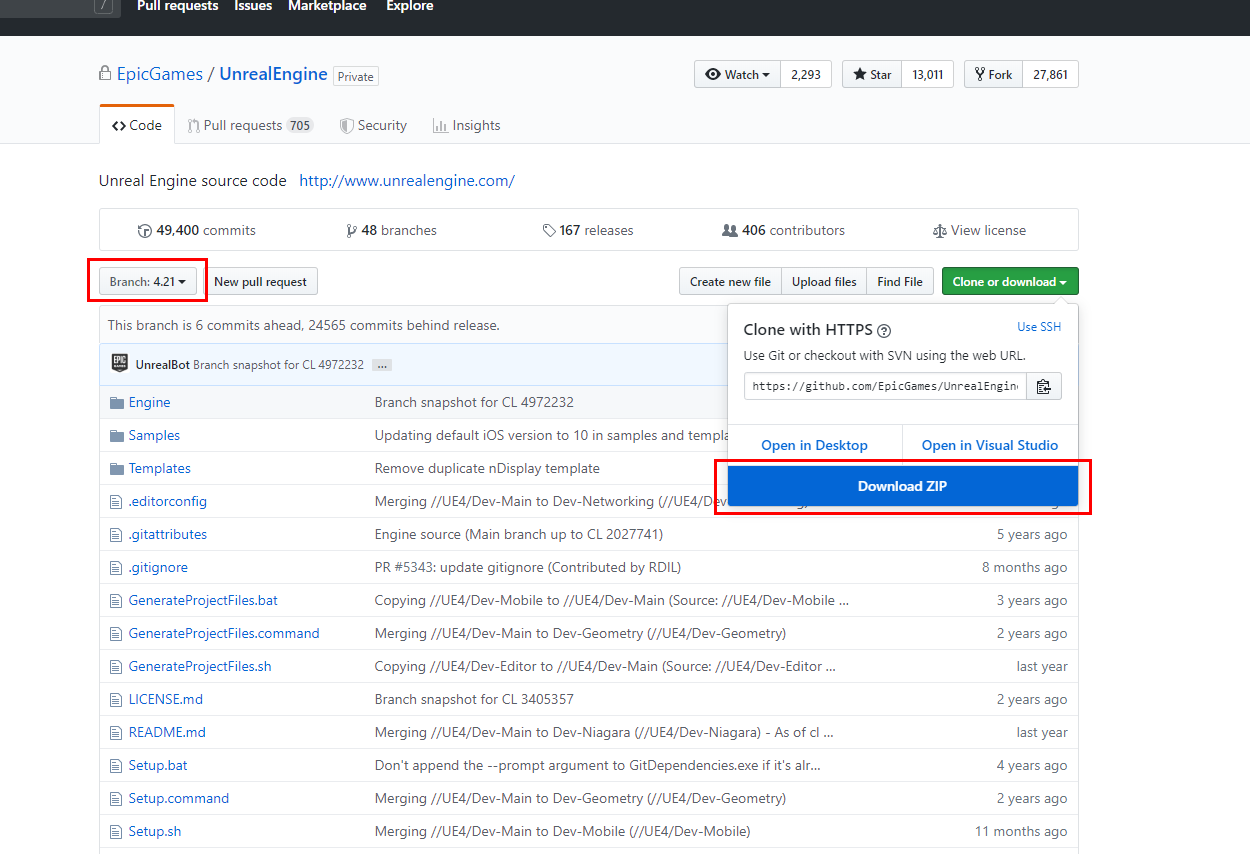The width and height of the screenshot is (1250, 854).
Task: Switch to the Code tab
Action: click(137, 125)
